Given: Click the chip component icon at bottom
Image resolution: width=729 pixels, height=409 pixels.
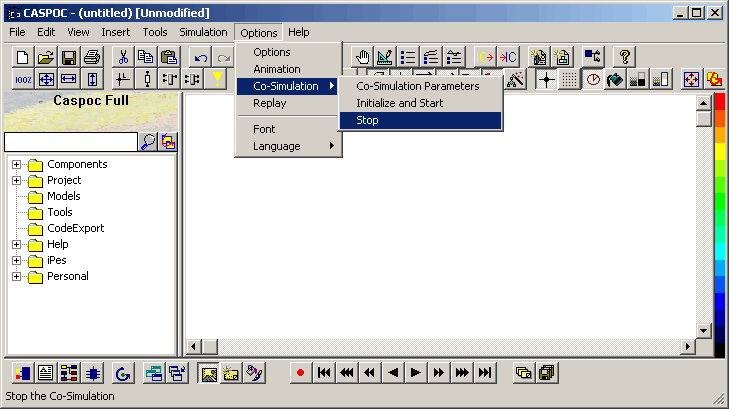Looking at the screenshot, I should click(x=93, y=373).
